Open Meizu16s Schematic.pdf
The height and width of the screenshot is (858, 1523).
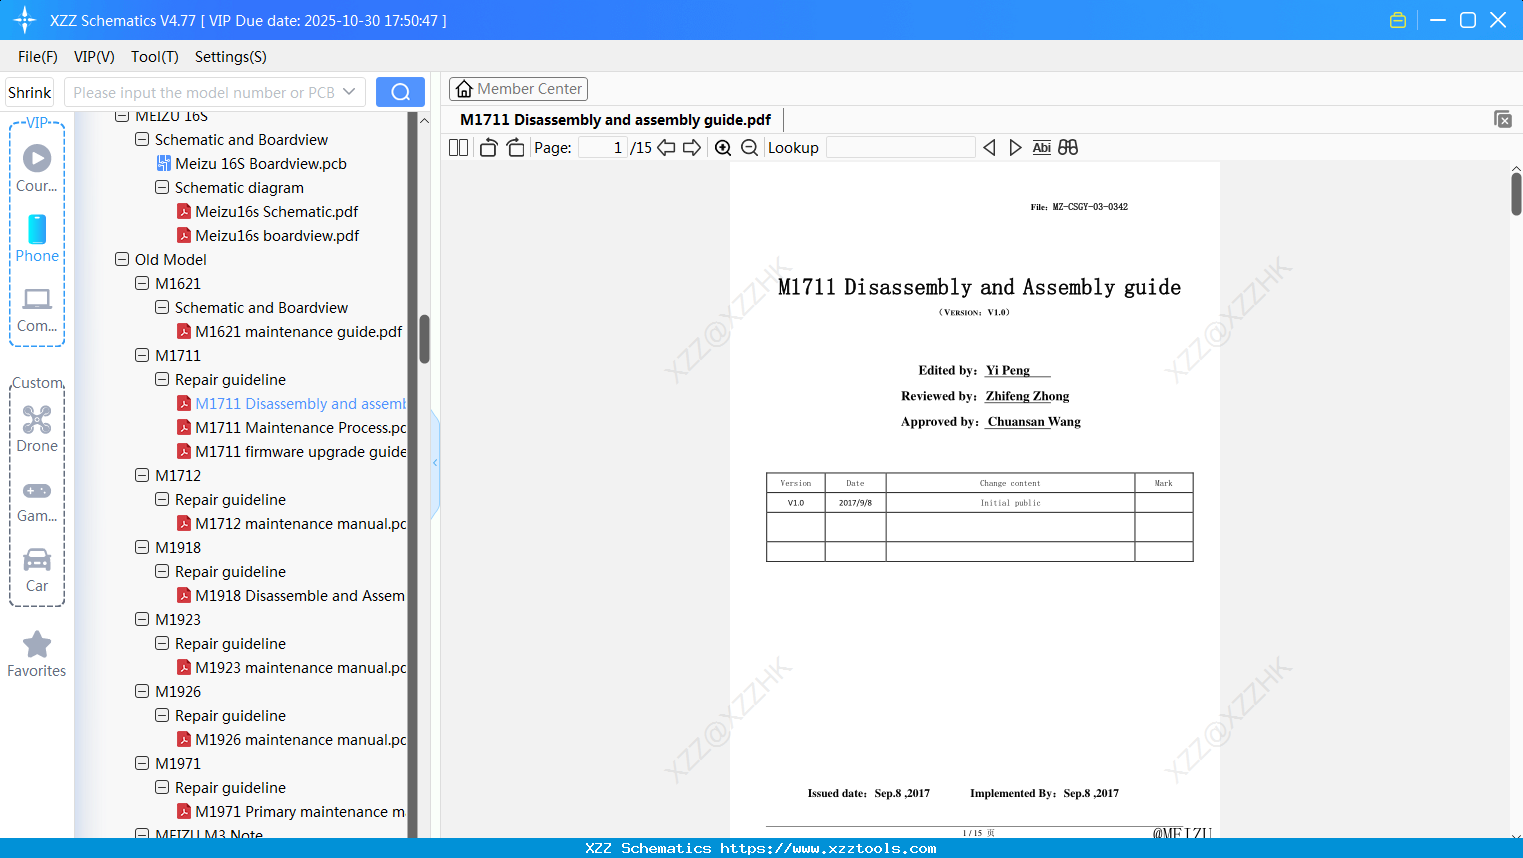(276, 212)
